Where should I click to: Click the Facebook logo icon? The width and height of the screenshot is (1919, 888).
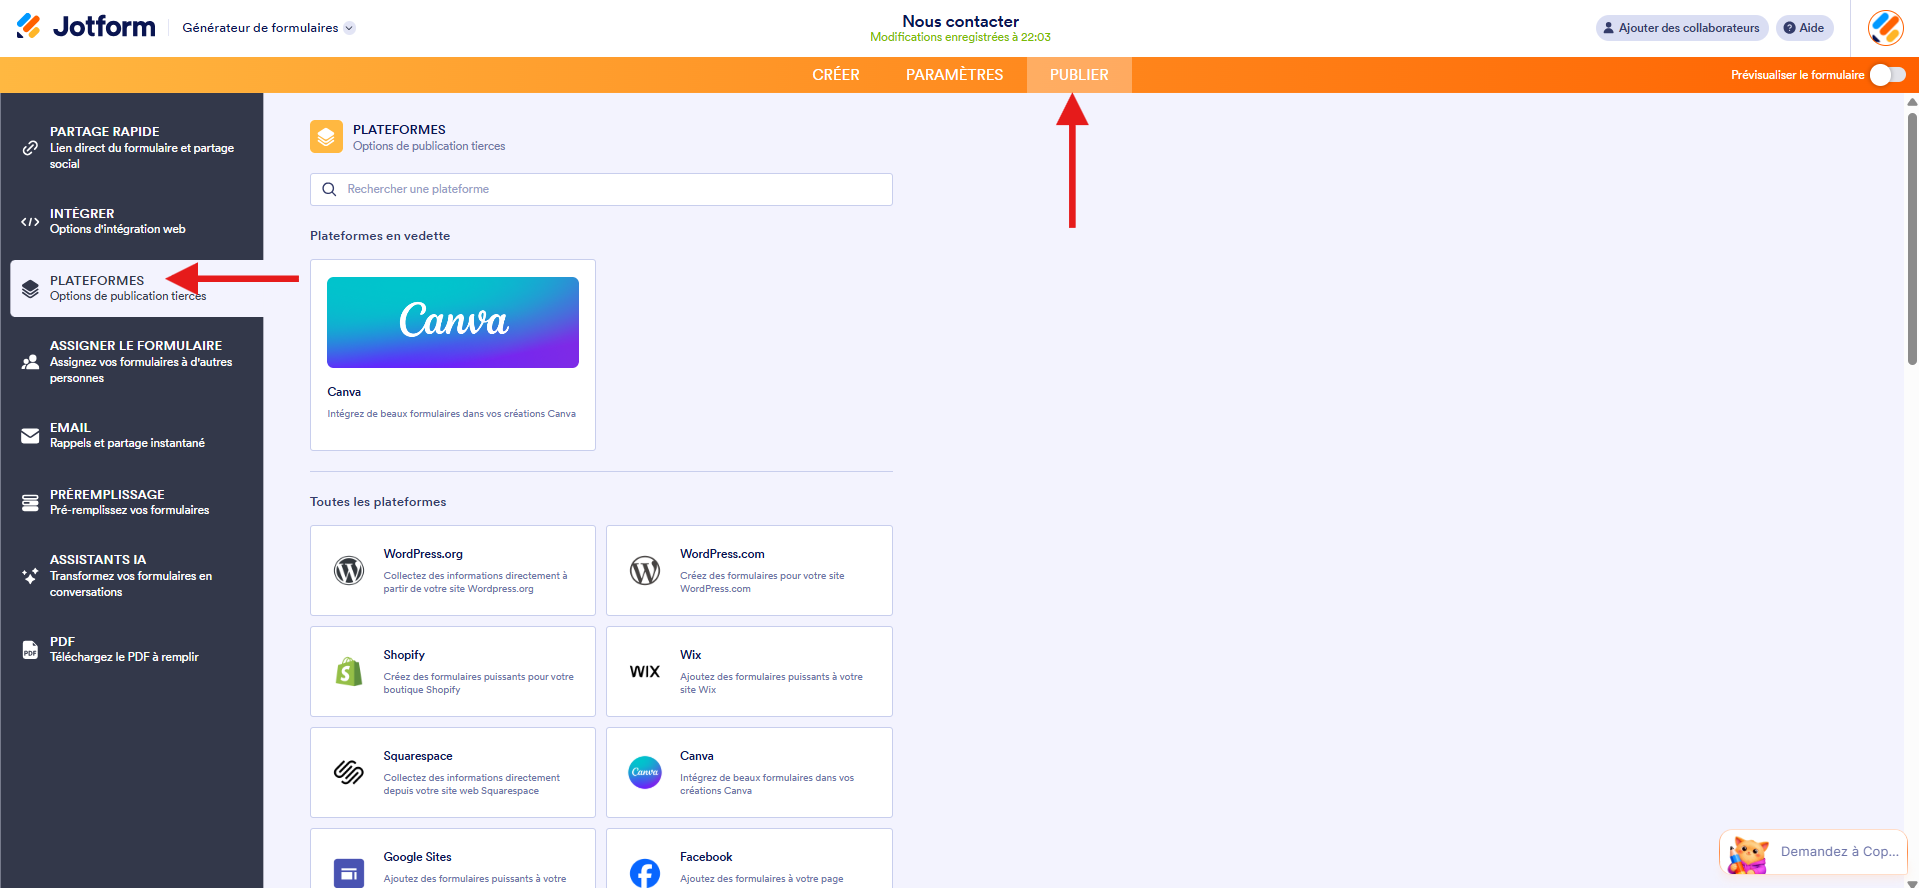[x=645, y=872]
